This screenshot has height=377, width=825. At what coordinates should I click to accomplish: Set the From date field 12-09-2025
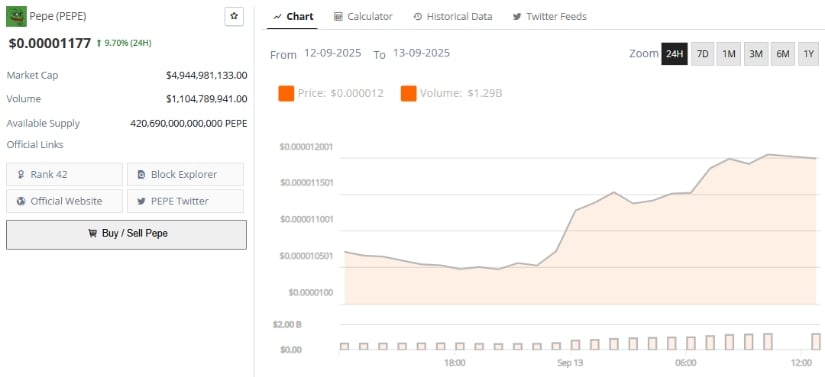coord(333,53)
